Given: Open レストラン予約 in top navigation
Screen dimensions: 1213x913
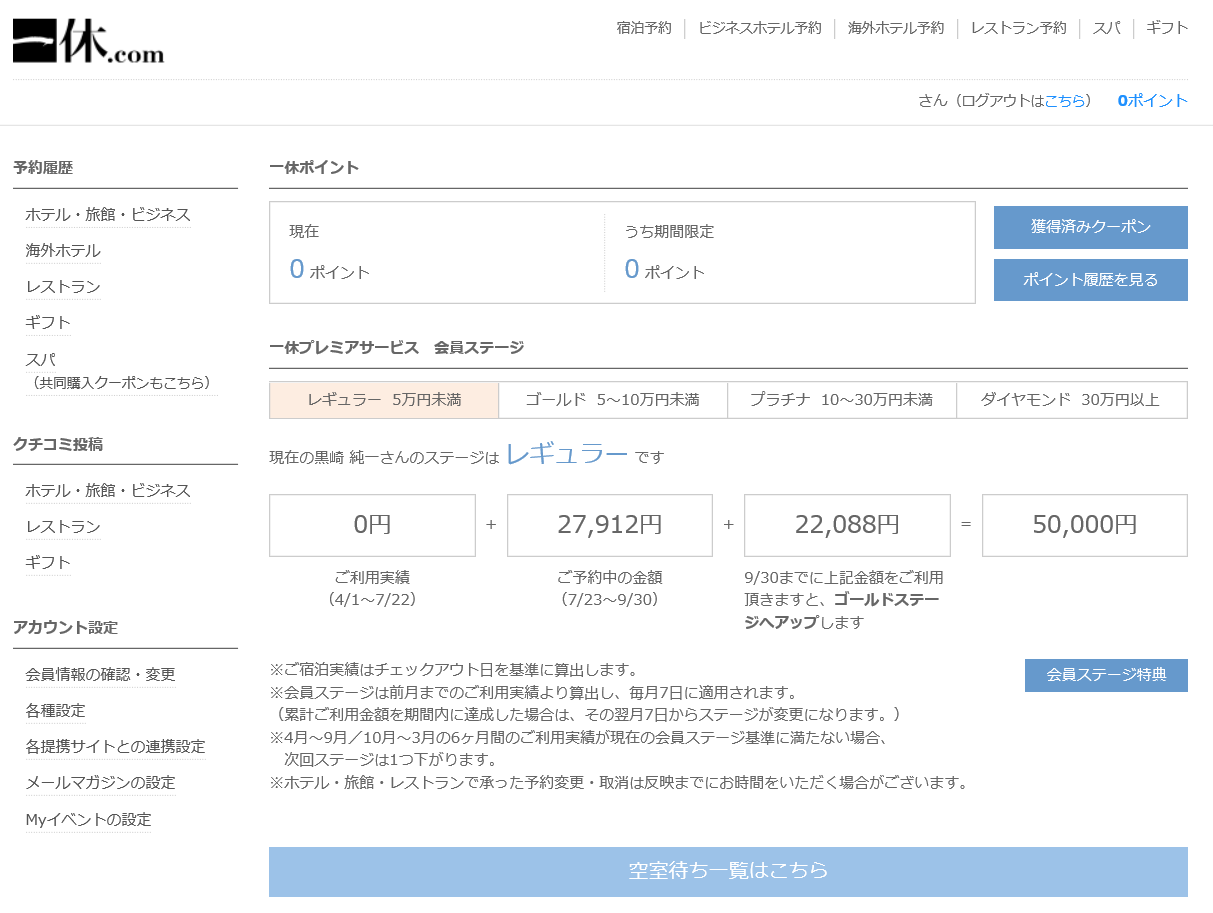Looking at the screenshot, I should click(1018, 28).
